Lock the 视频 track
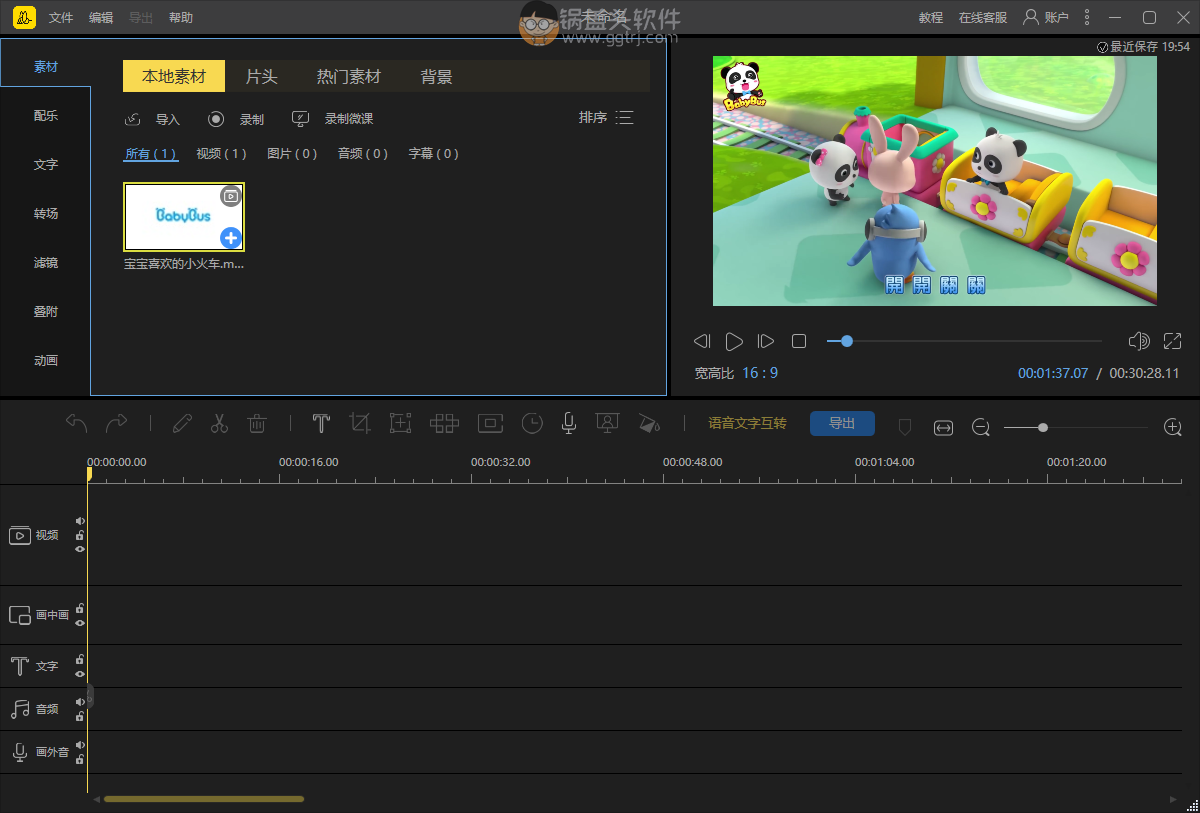The image size is (1200, 813). [x=80, y=535]
